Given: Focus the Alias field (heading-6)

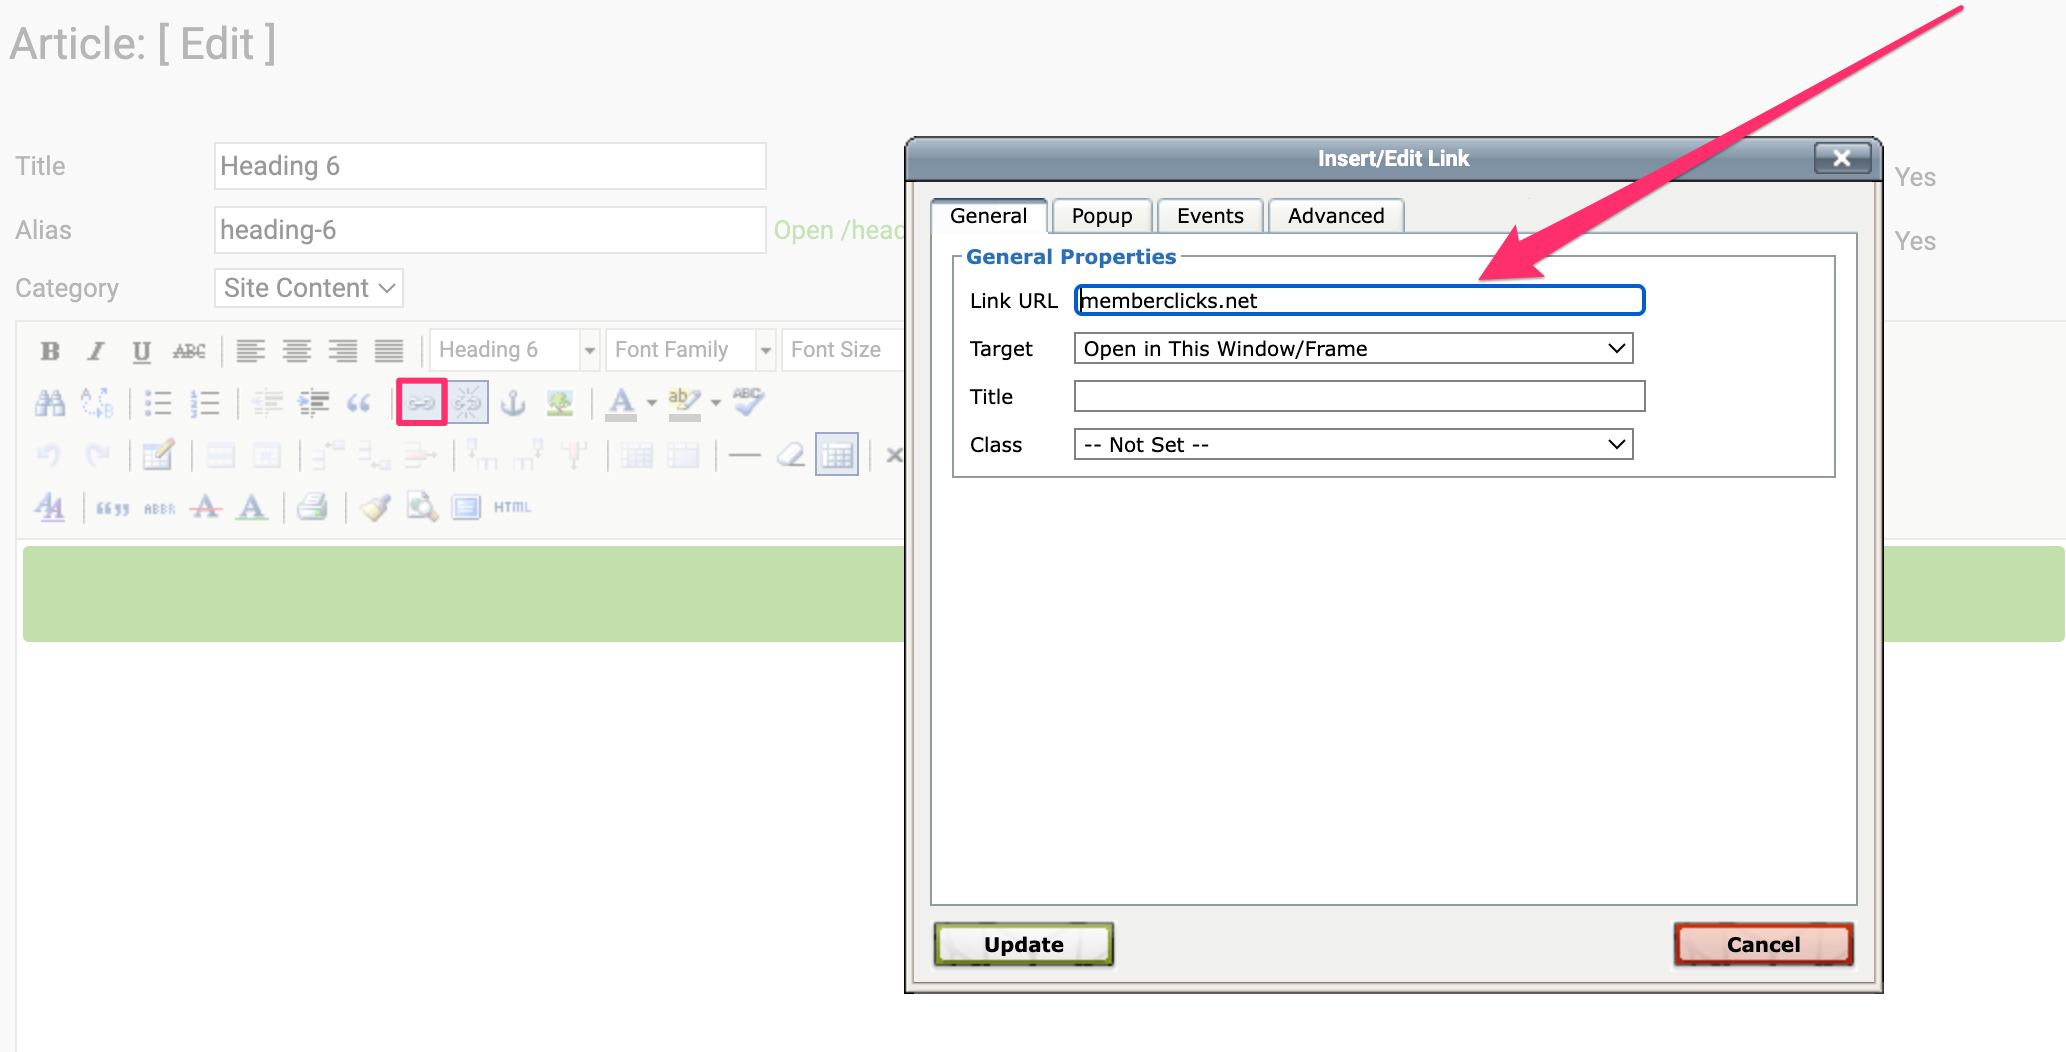Looking at the screenshot, I should (x=490, y=230).
